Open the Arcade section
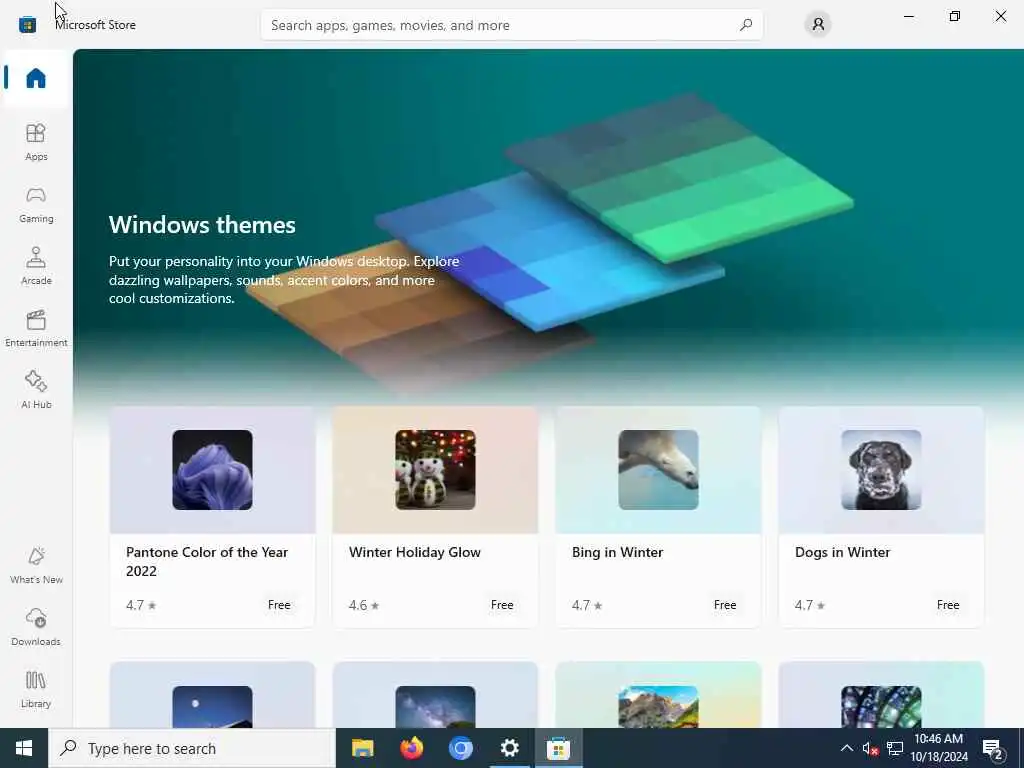The image size is (1024, 768). [36, 266]
